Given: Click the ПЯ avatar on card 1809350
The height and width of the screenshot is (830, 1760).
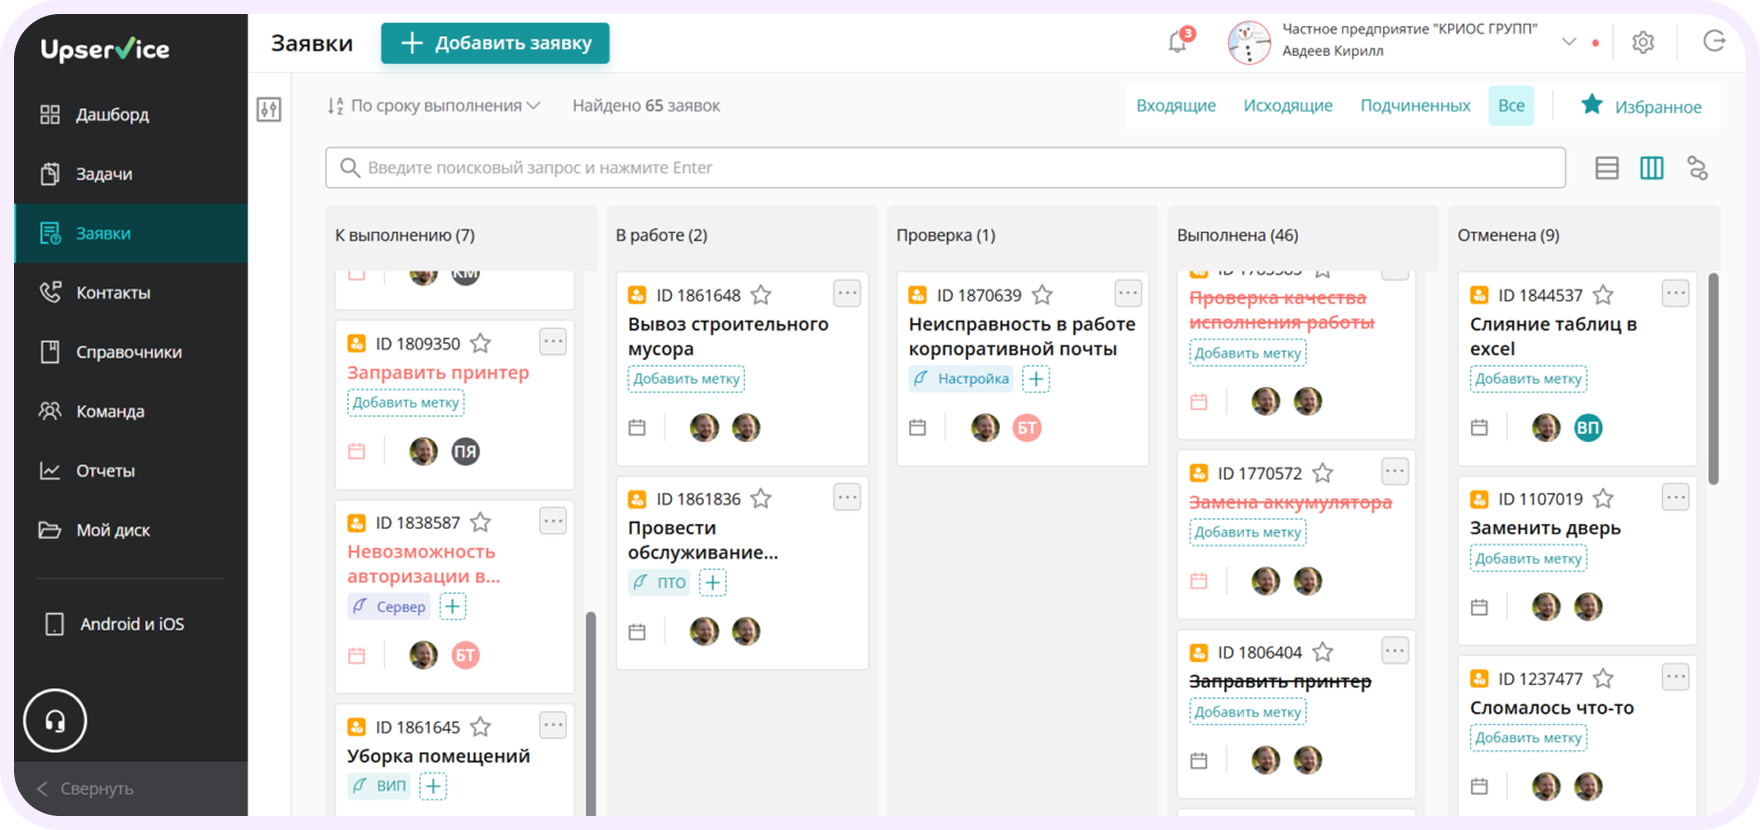Looking at the screenshot, I should point(465,452).
